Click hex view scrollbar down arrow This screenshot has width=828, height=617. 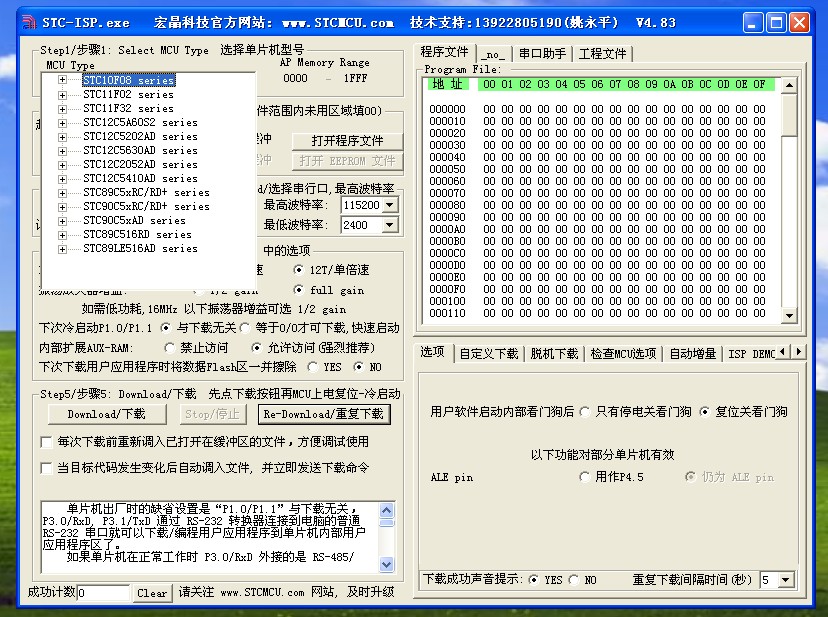(x=789, y=316)
